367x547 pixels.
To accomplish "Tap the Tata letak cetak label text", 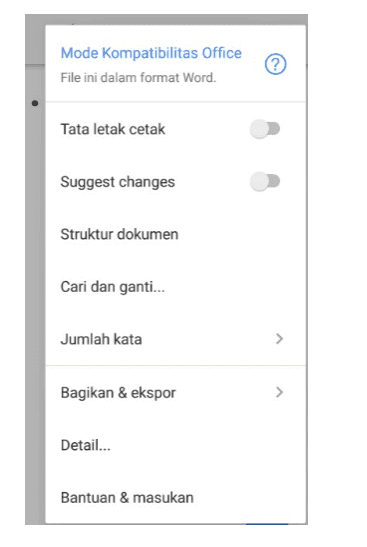I will point(113,129).
